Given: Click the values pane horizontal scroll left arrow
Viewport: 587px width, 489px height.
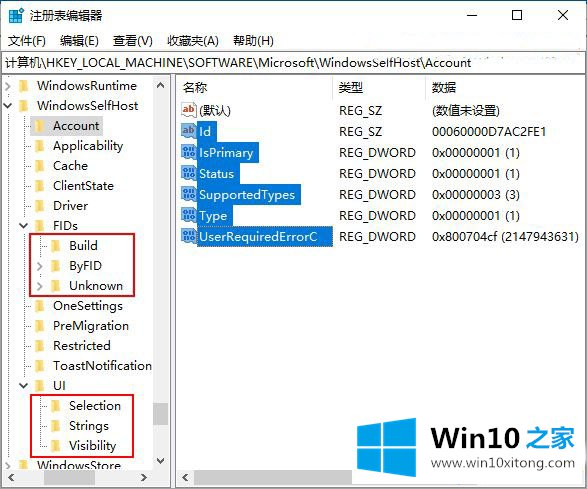Looking at the screenshot, I should (185, 477).
